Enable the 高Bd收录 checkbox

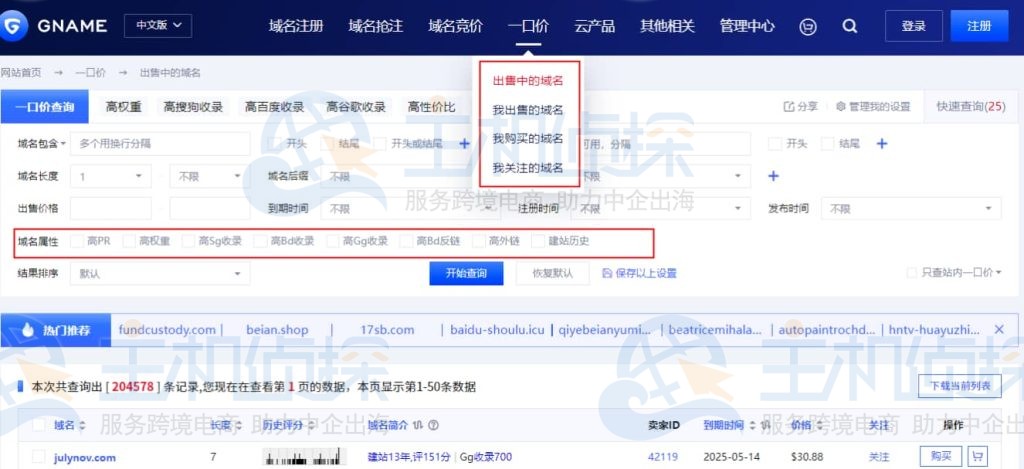(261, 241)
